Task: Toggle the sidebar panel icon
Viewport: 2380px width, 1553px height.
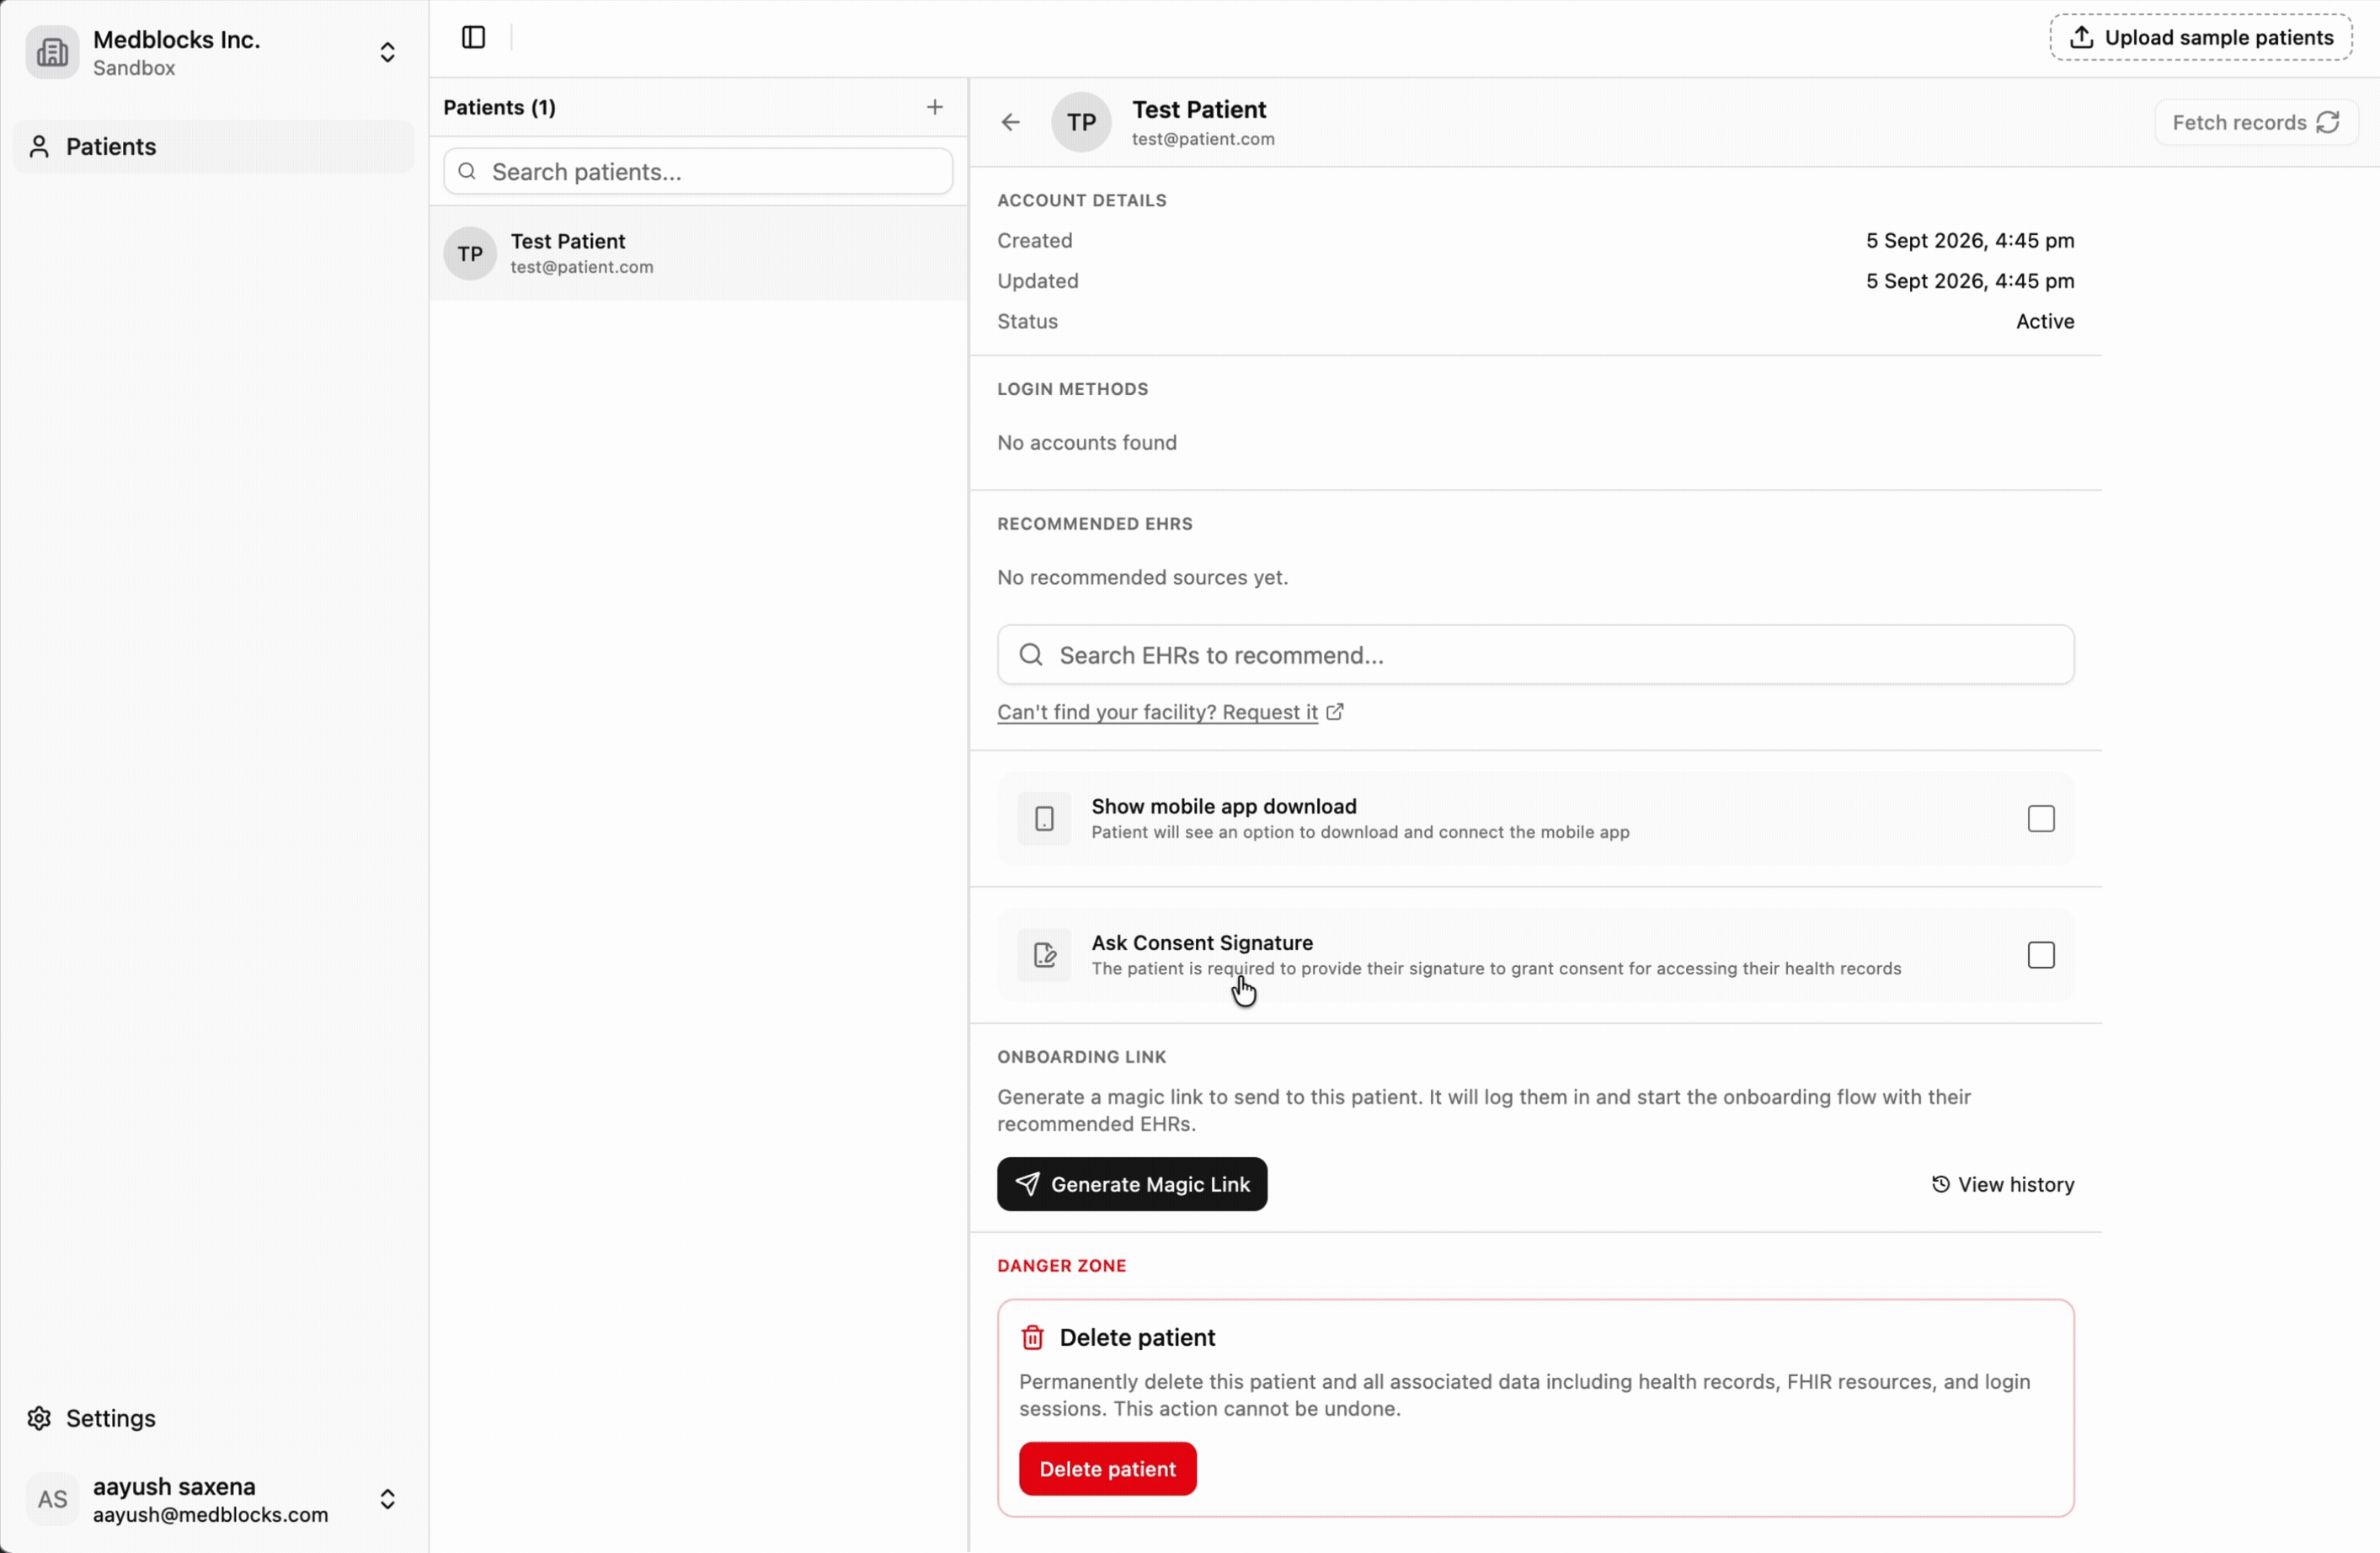Action: (x=473, y=38)
